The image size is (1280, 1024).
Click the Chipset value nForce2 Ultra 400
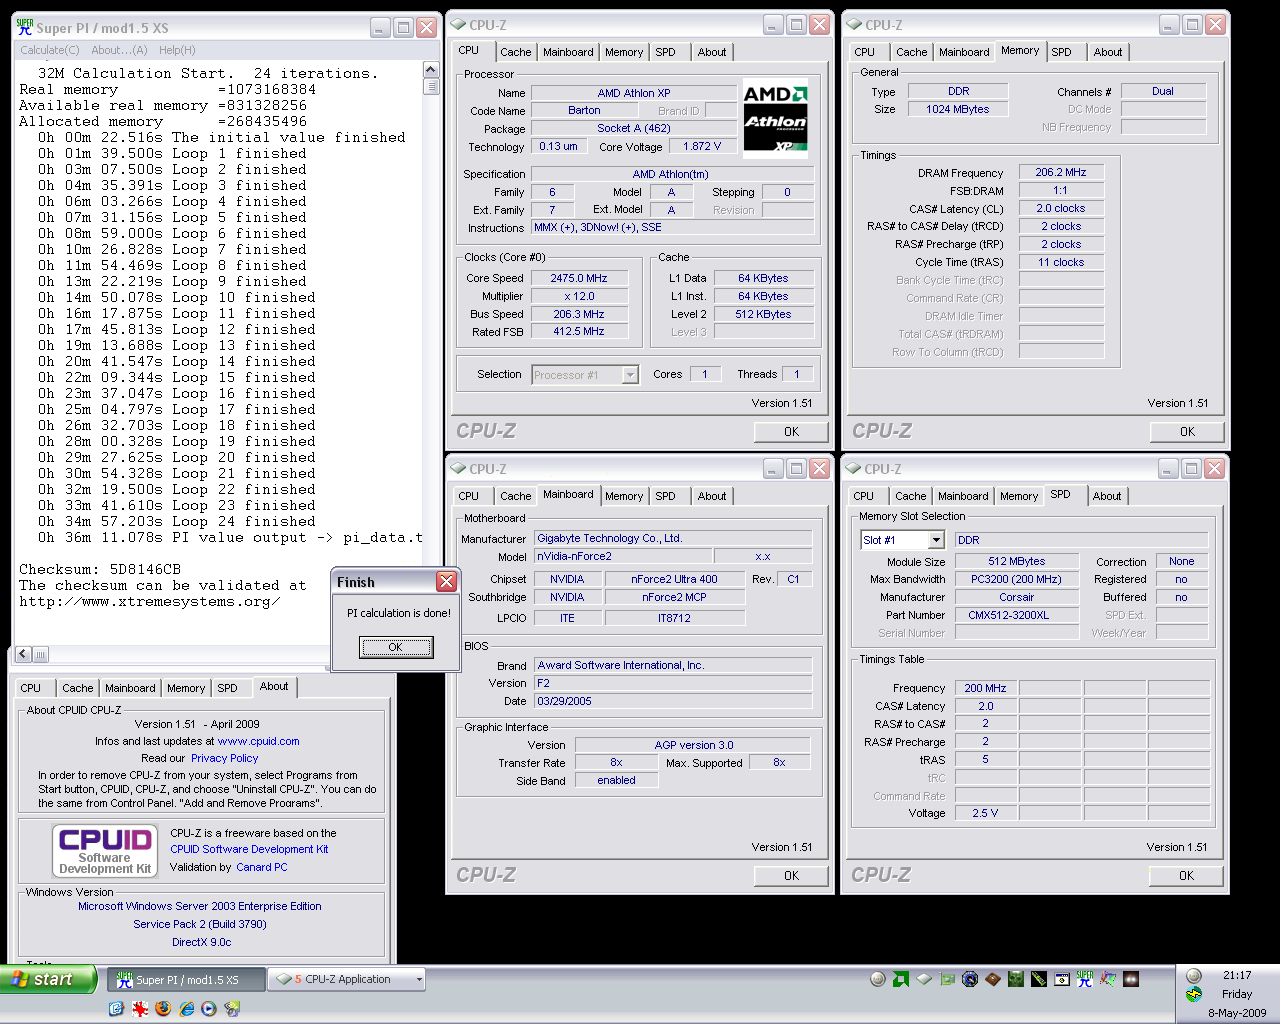673,579
